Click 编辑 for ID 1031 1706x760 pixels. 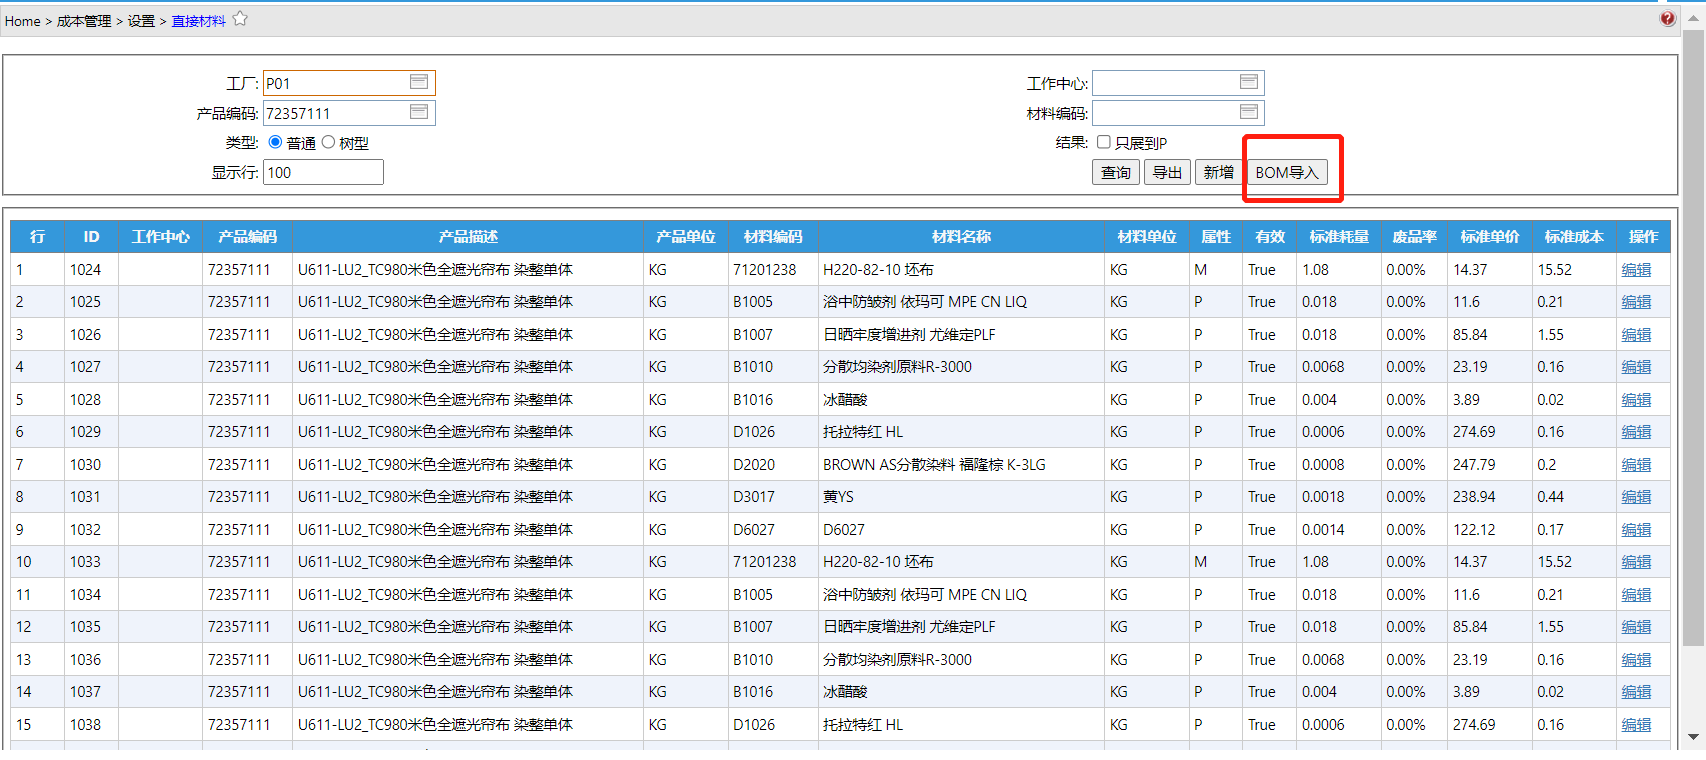1636,497
